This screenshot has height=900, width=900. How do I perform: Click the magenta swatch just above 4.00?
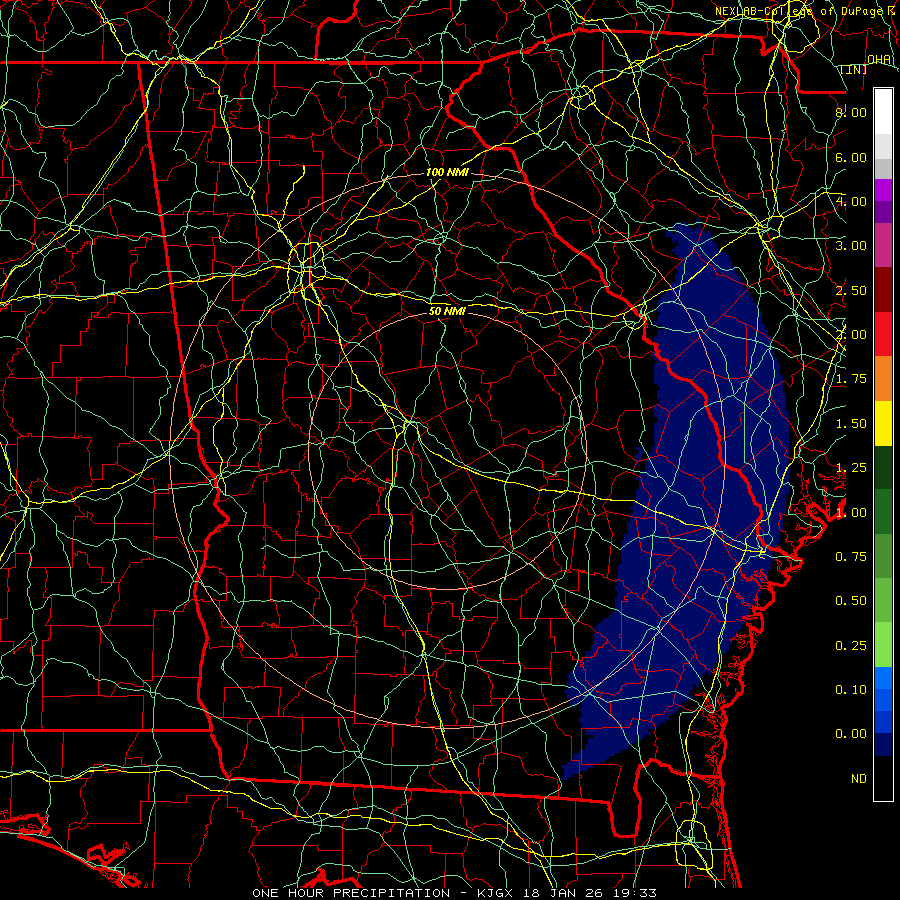pos(883,190)
